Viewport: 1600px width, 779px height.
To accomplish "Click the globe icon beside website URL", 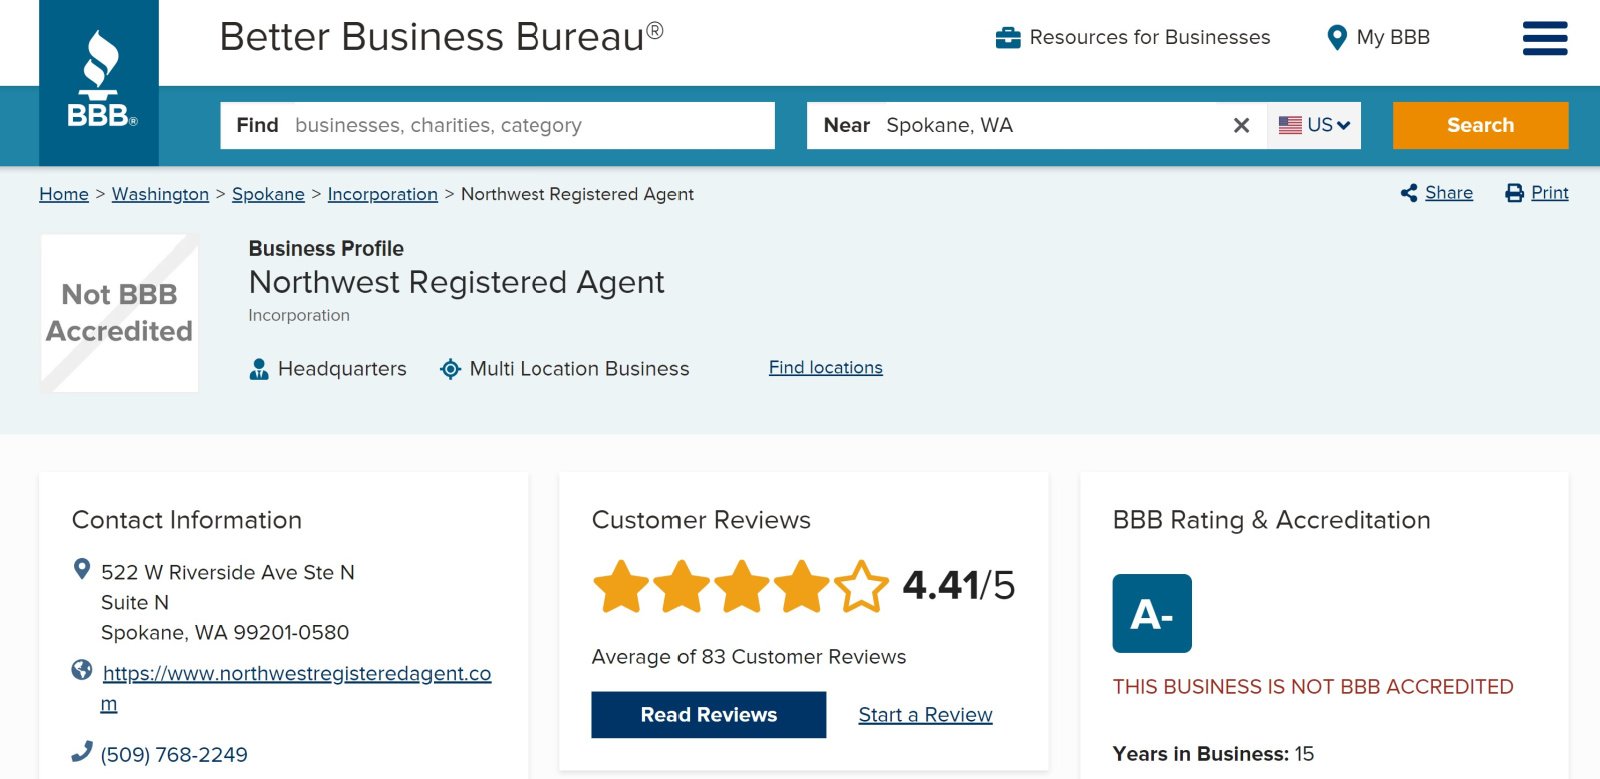I will click(82, 670).
